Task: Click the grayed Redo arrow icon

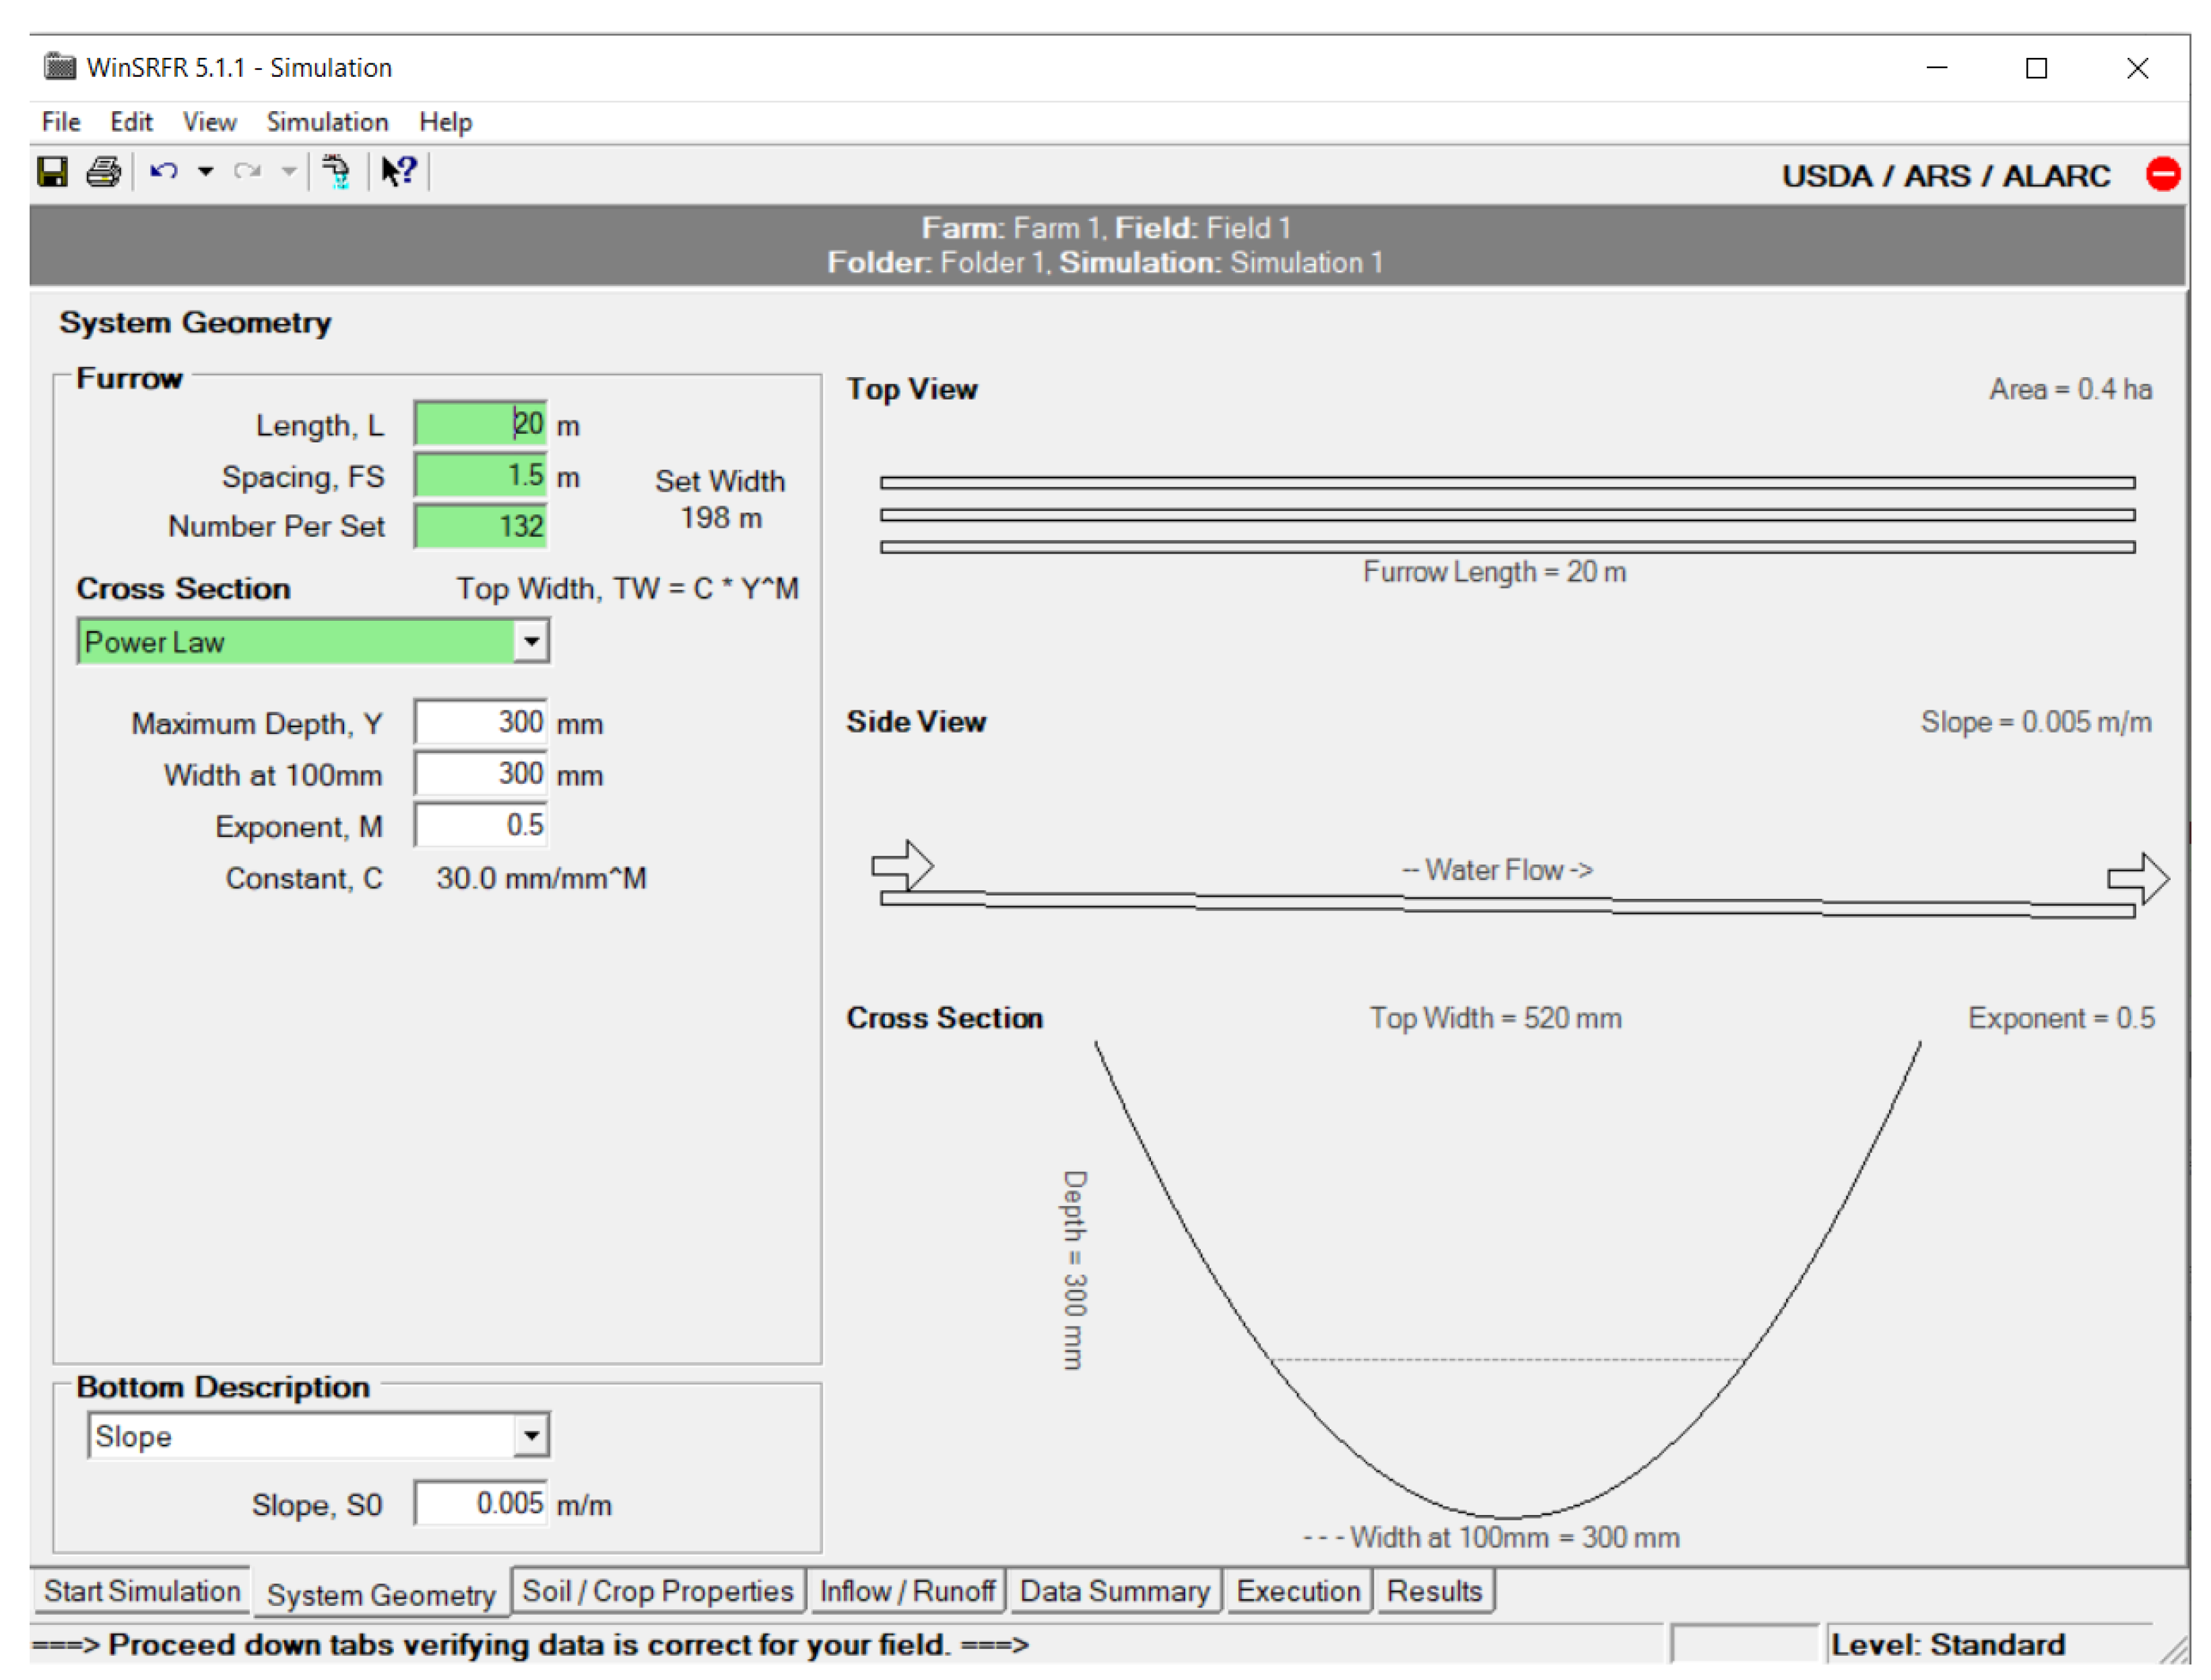Action: (x=247, y=172)
